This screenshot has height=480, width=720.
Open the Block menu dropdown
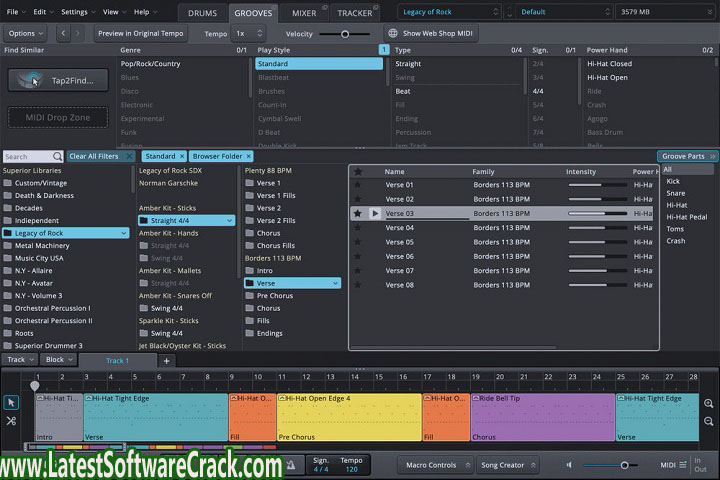(x=59, y=360)
